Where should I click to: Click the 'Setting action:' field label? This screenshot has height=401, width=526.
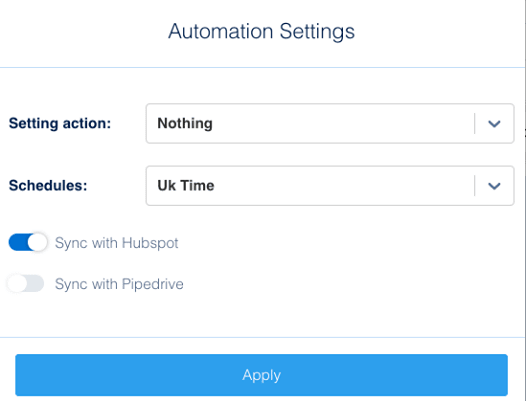[x=60, y=123]
